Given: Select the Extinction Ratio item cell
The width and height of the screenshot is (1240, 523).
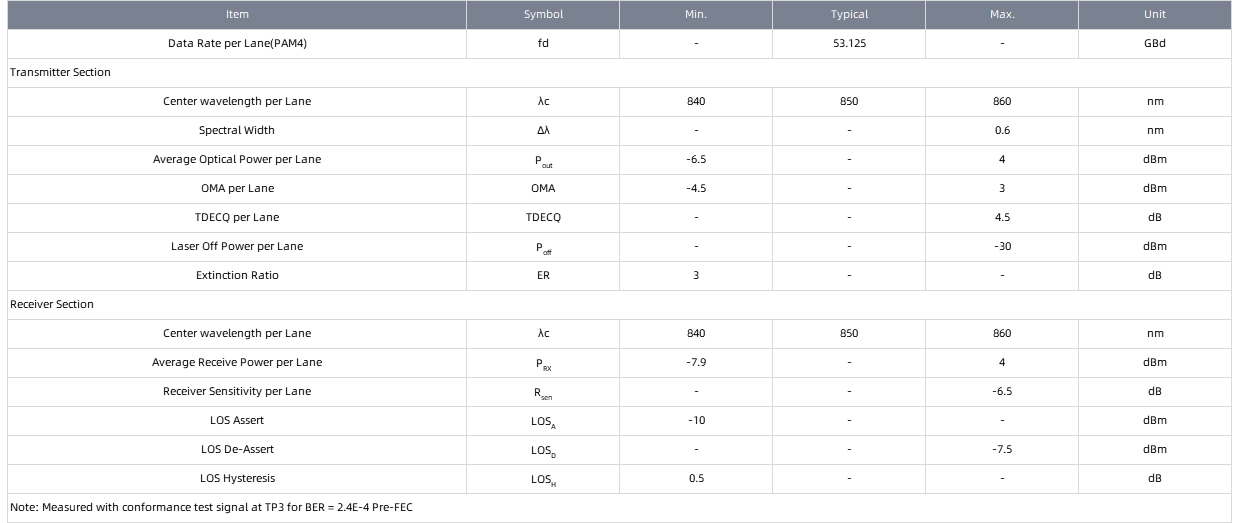Looking at the screenshot, I should (x=237, y=276).
